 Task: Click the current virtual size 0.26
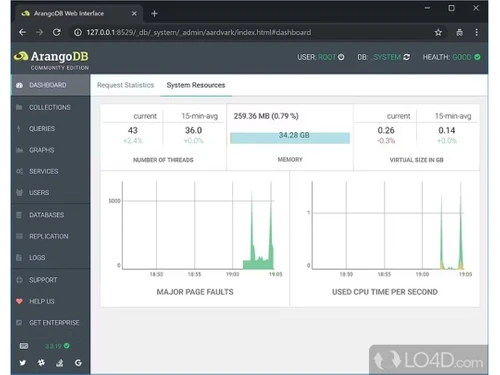[x=386, y=130]
